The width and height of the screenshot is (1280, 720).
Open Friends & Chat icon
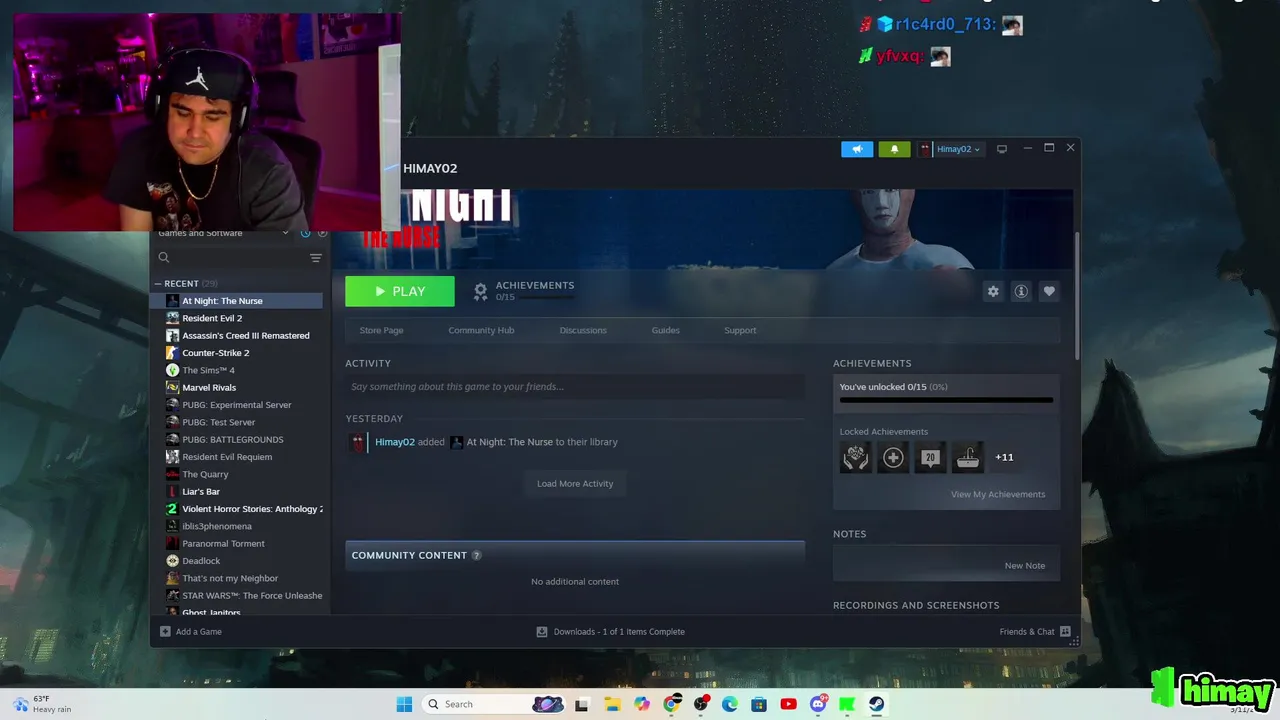(x=1065, y=632)
